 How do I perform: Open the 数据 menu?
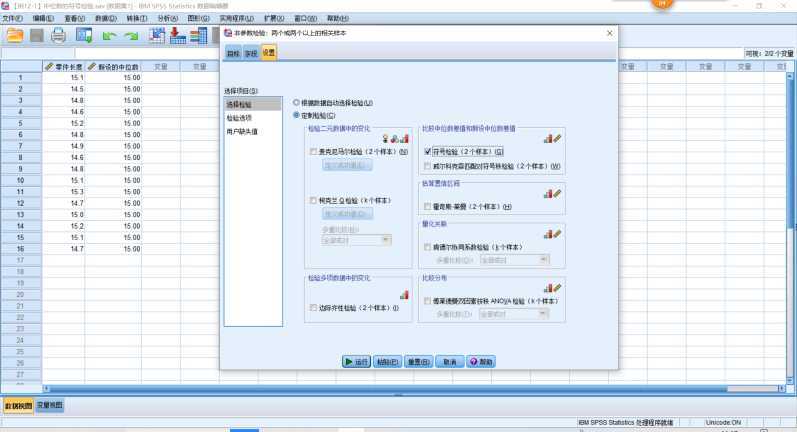pos(106,18)
